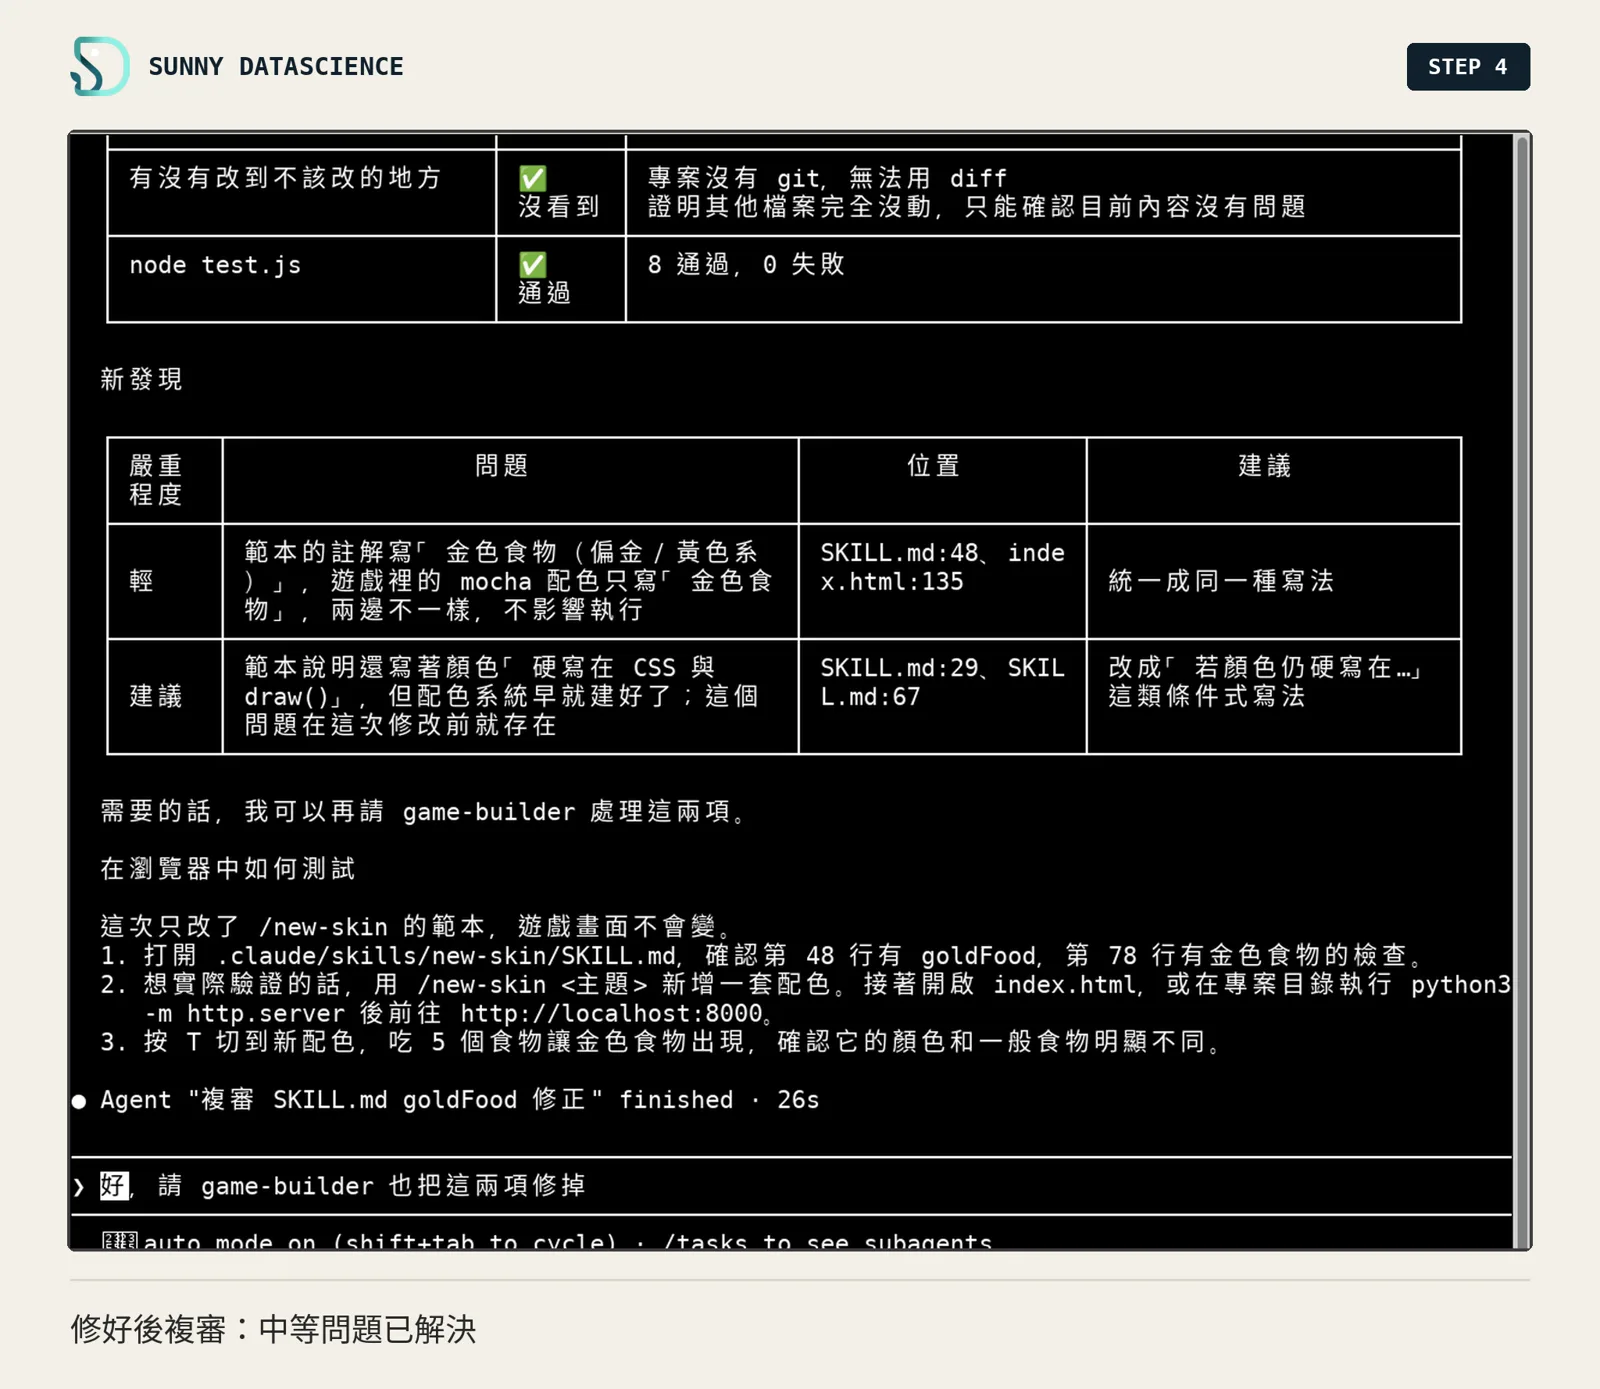This screenshot has height=1389, width=1600.
Task: Click the heading 在瀏覽器中如何測試
Action: pyautogui.click(x=228, y=869)
